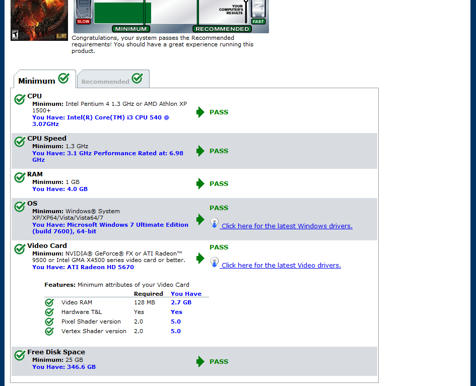The image size is (476, 386).
Task: Click the 5.0 Vertex Shader value
Action: [x=176, y=331]
